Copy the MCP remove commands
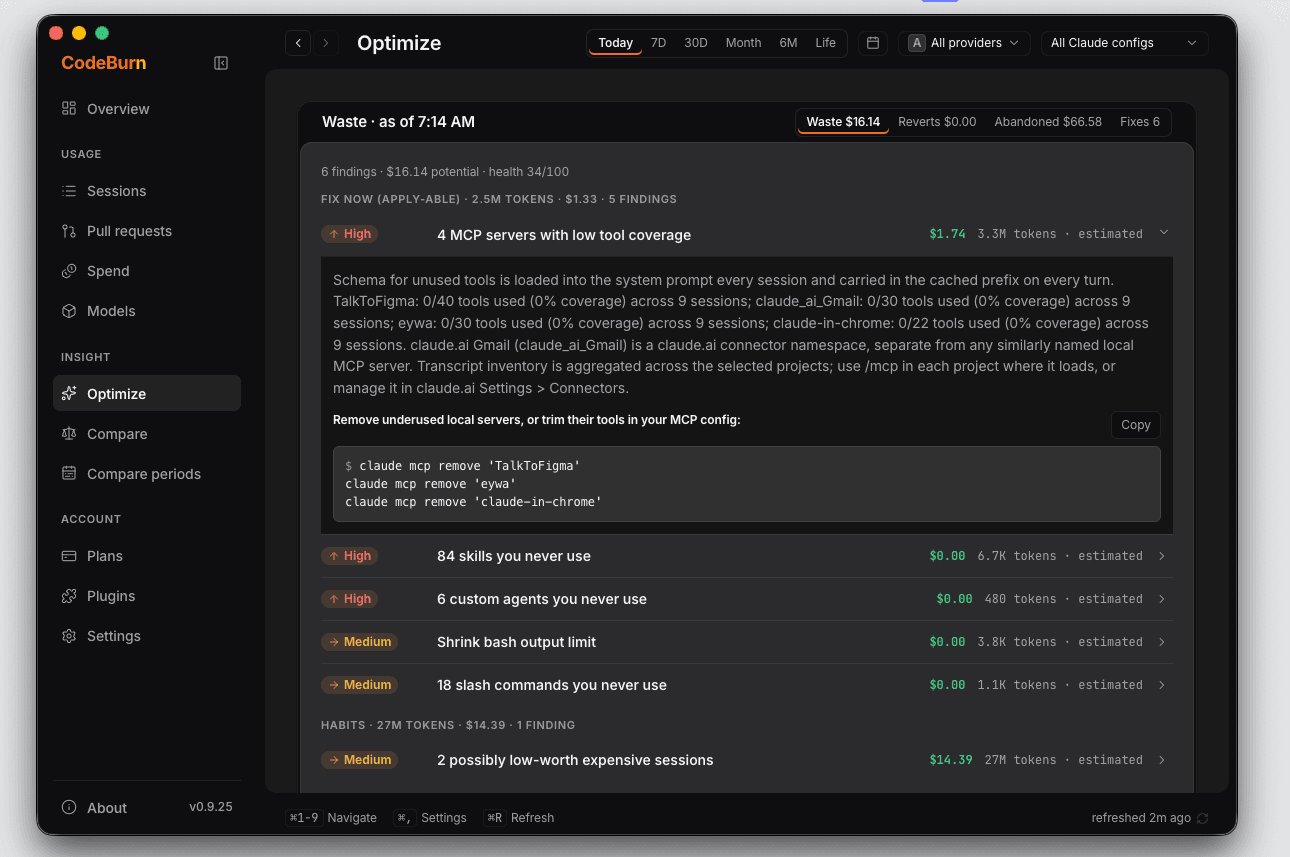This screenshot has width=1290, height=857. (x=1136, y=425)
